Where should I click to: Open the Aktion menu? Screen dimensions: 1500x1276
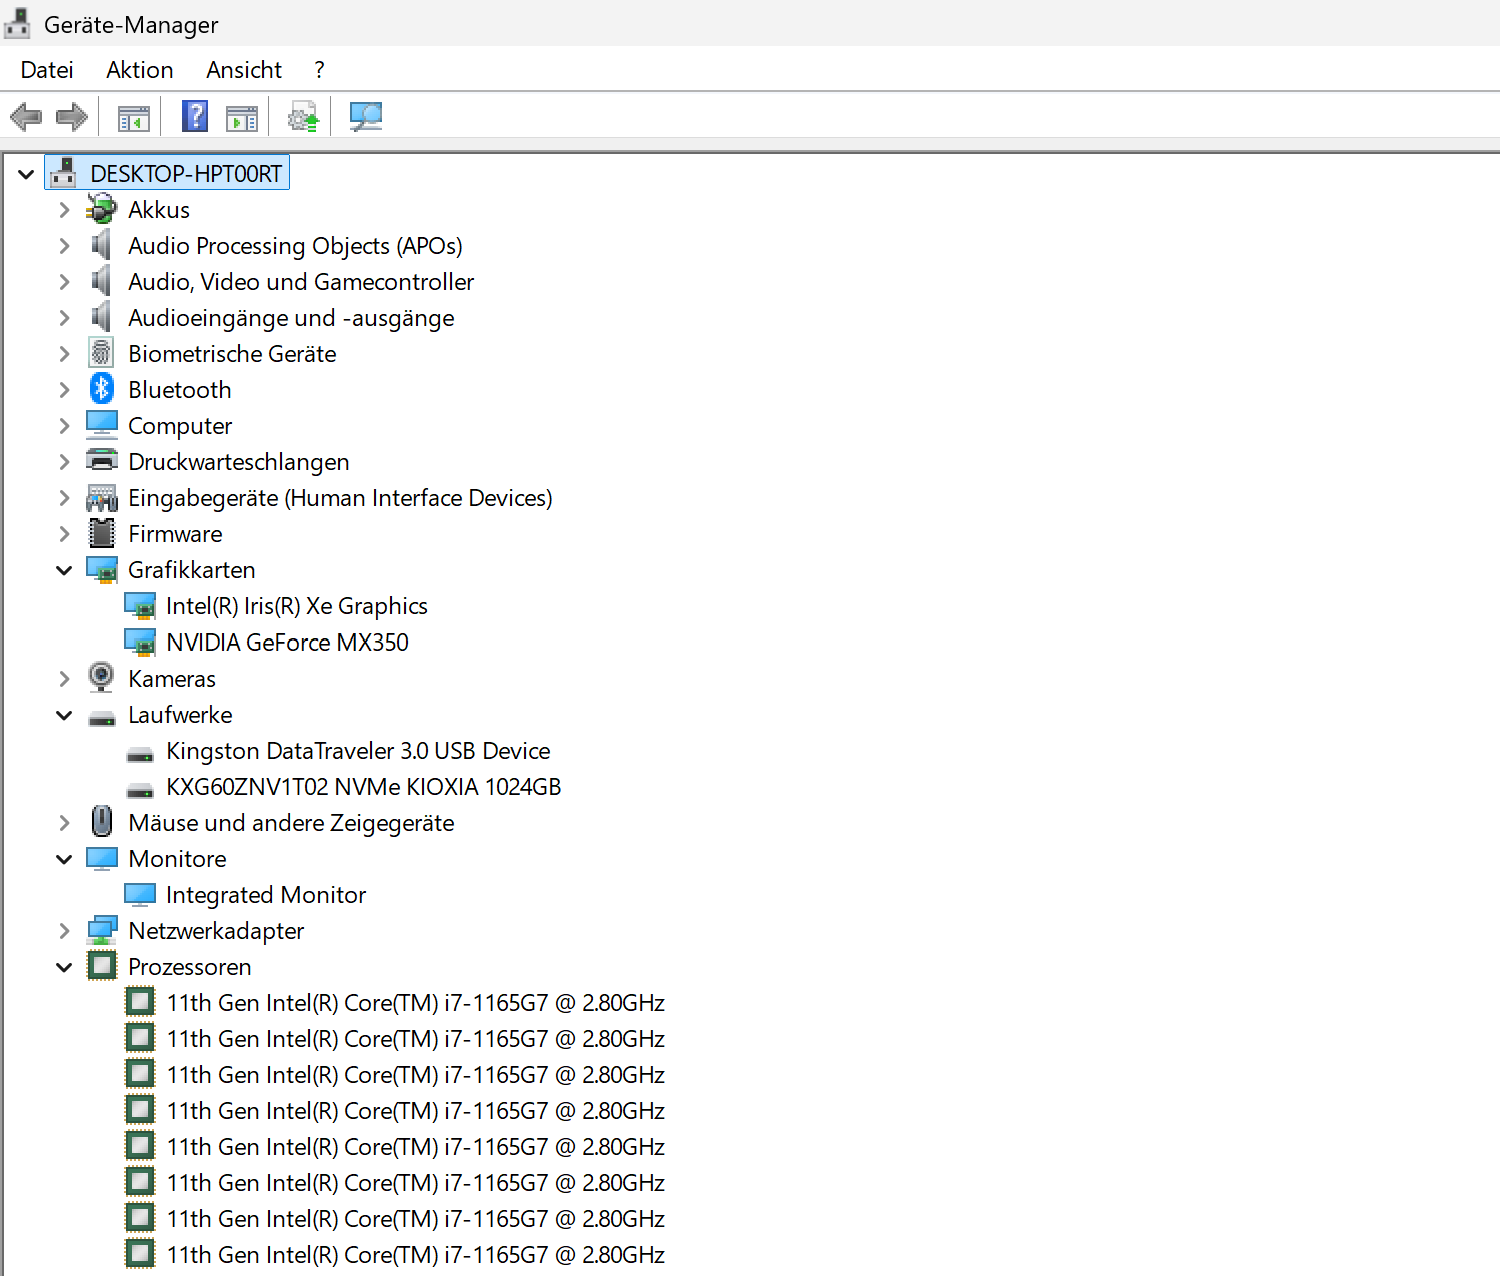pyautogui.click(x=140, y=70)
